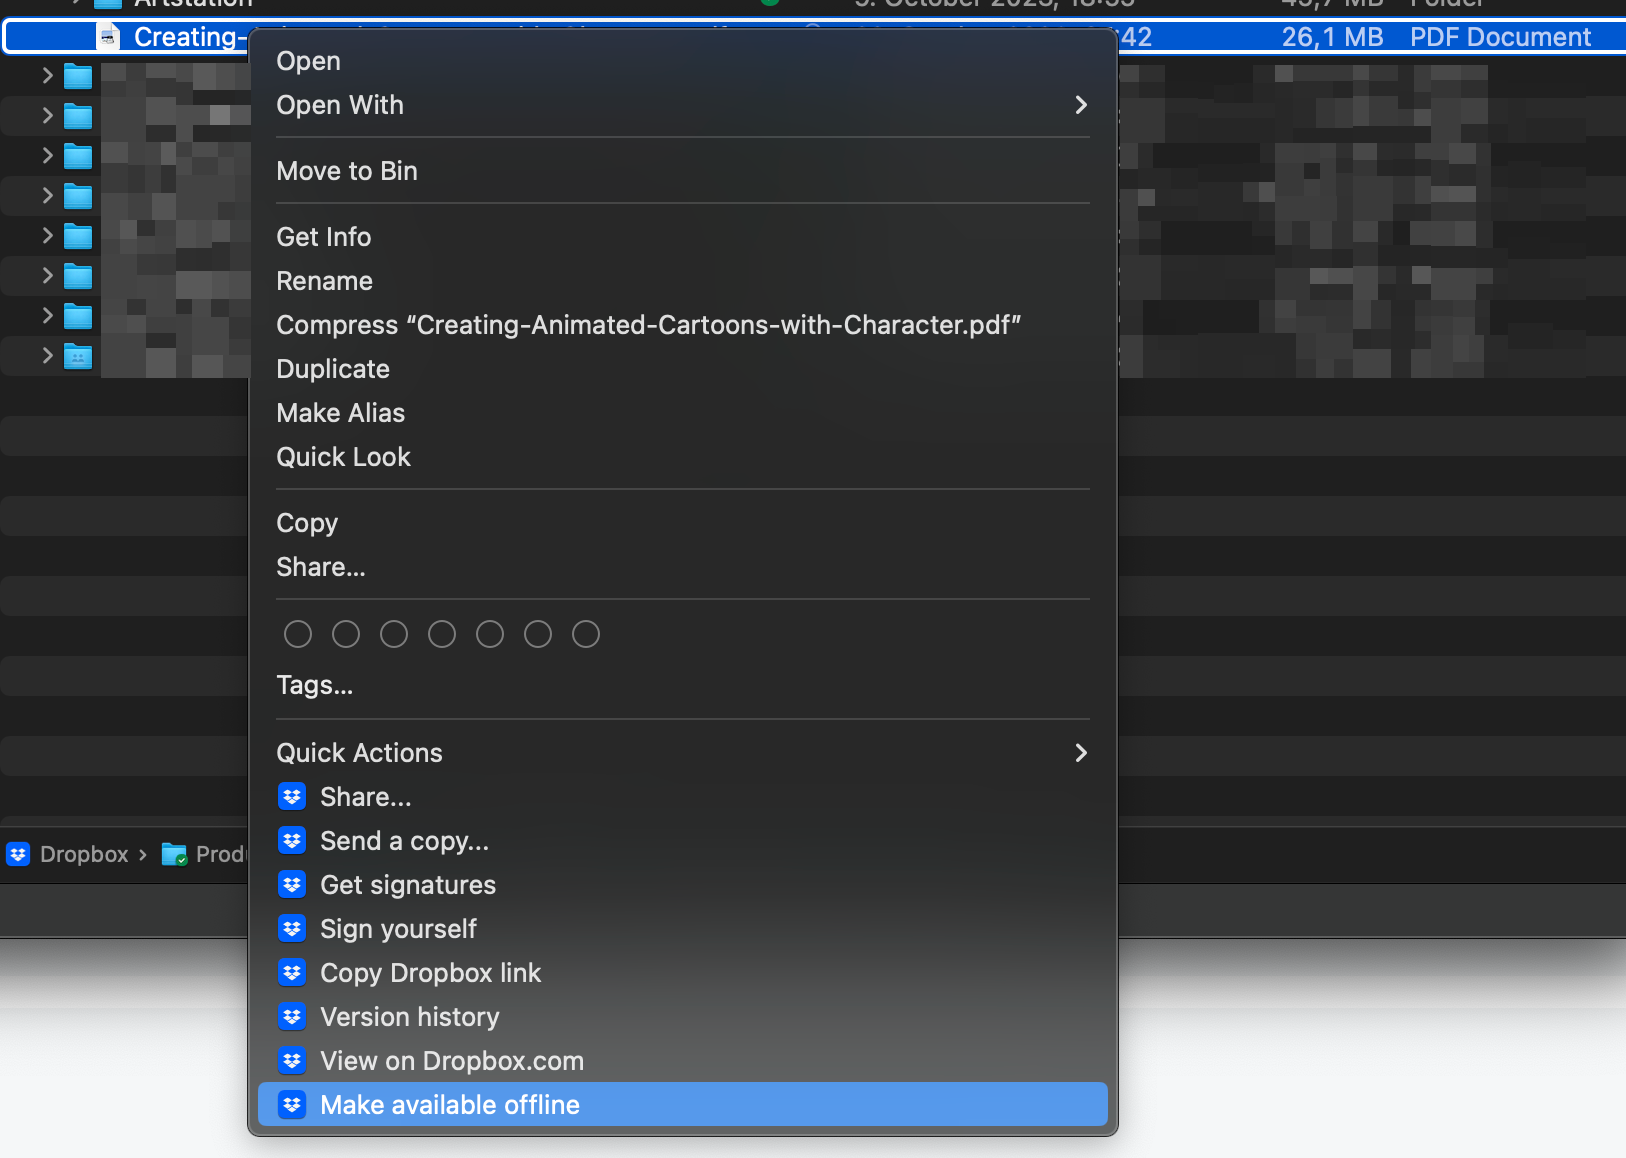Click the PDF file icon in selected row
The height and width of the screenshot is (1158, 1626).
[108, 37]
